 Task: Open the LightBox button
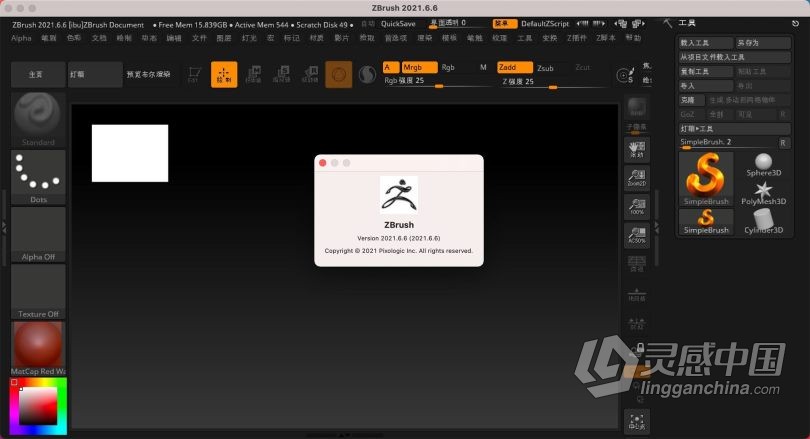point(95,74)
